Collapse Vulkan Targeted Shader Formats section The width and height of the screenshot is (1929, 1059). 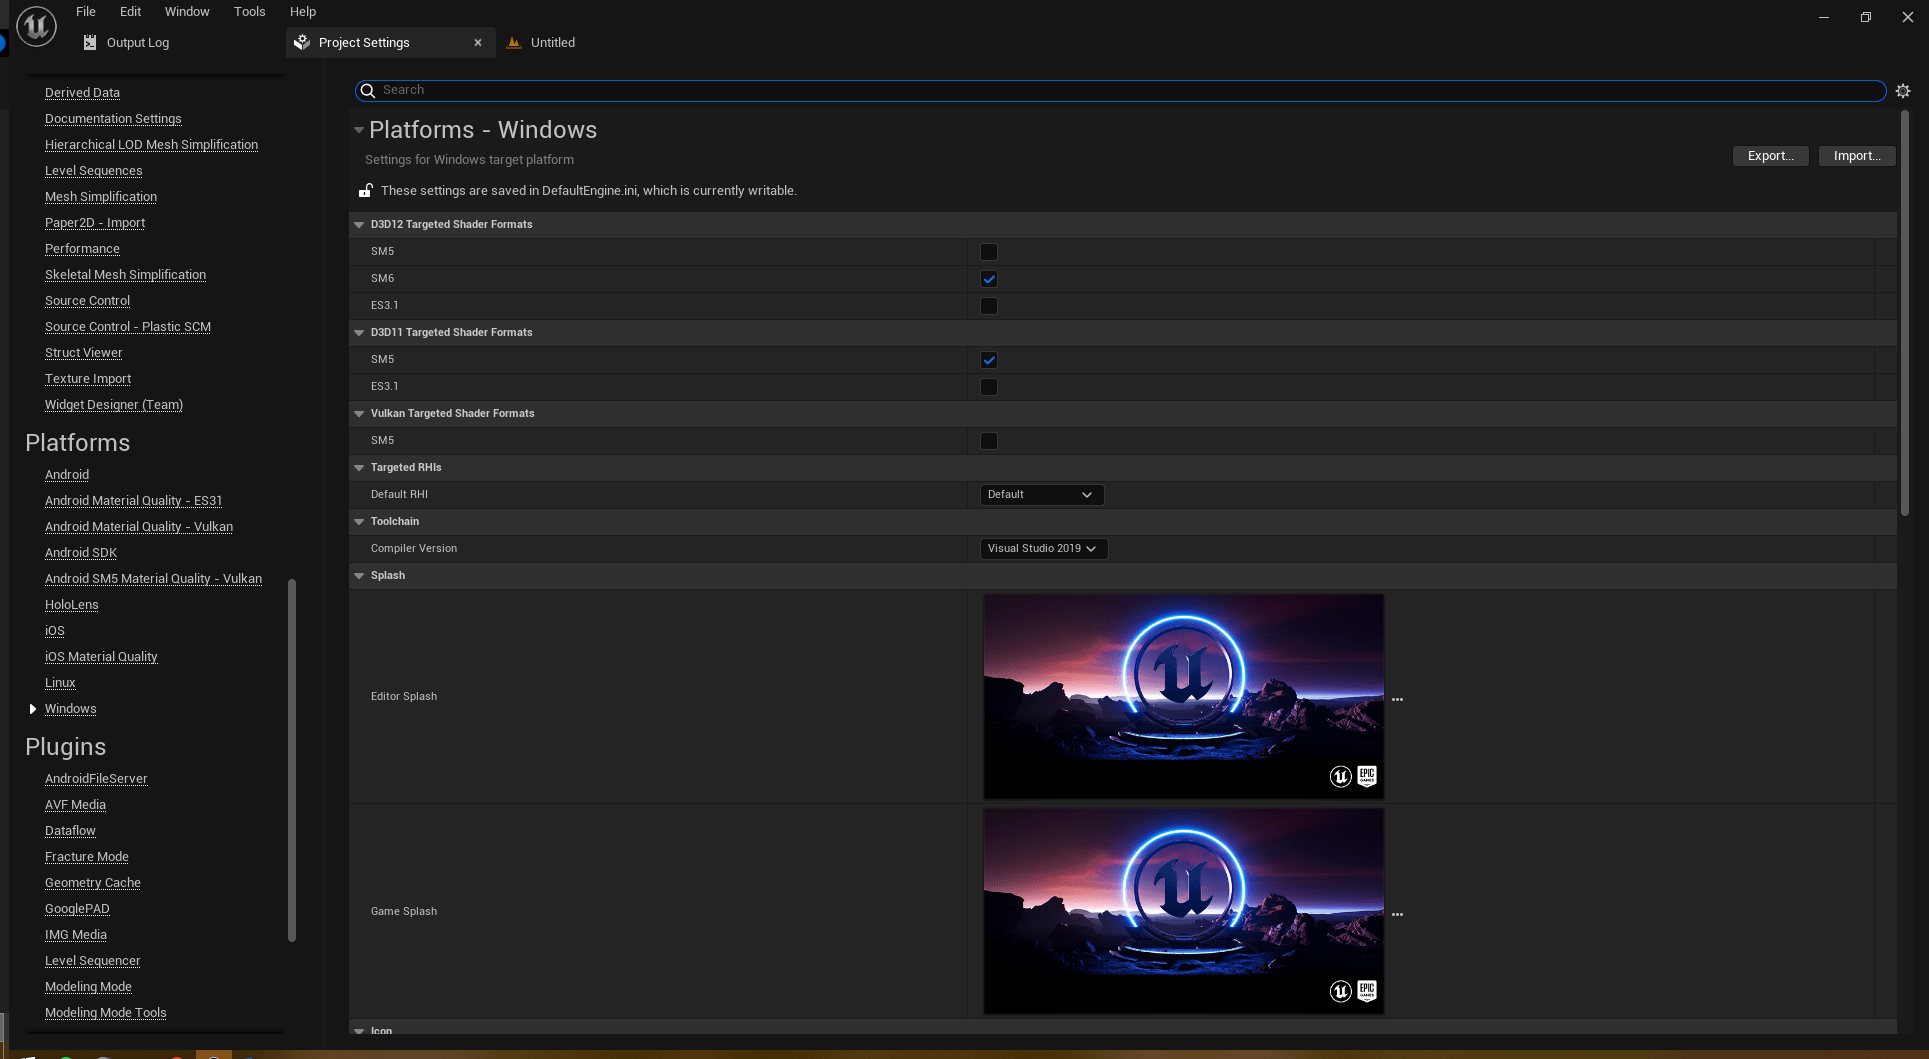coord(359,414)
